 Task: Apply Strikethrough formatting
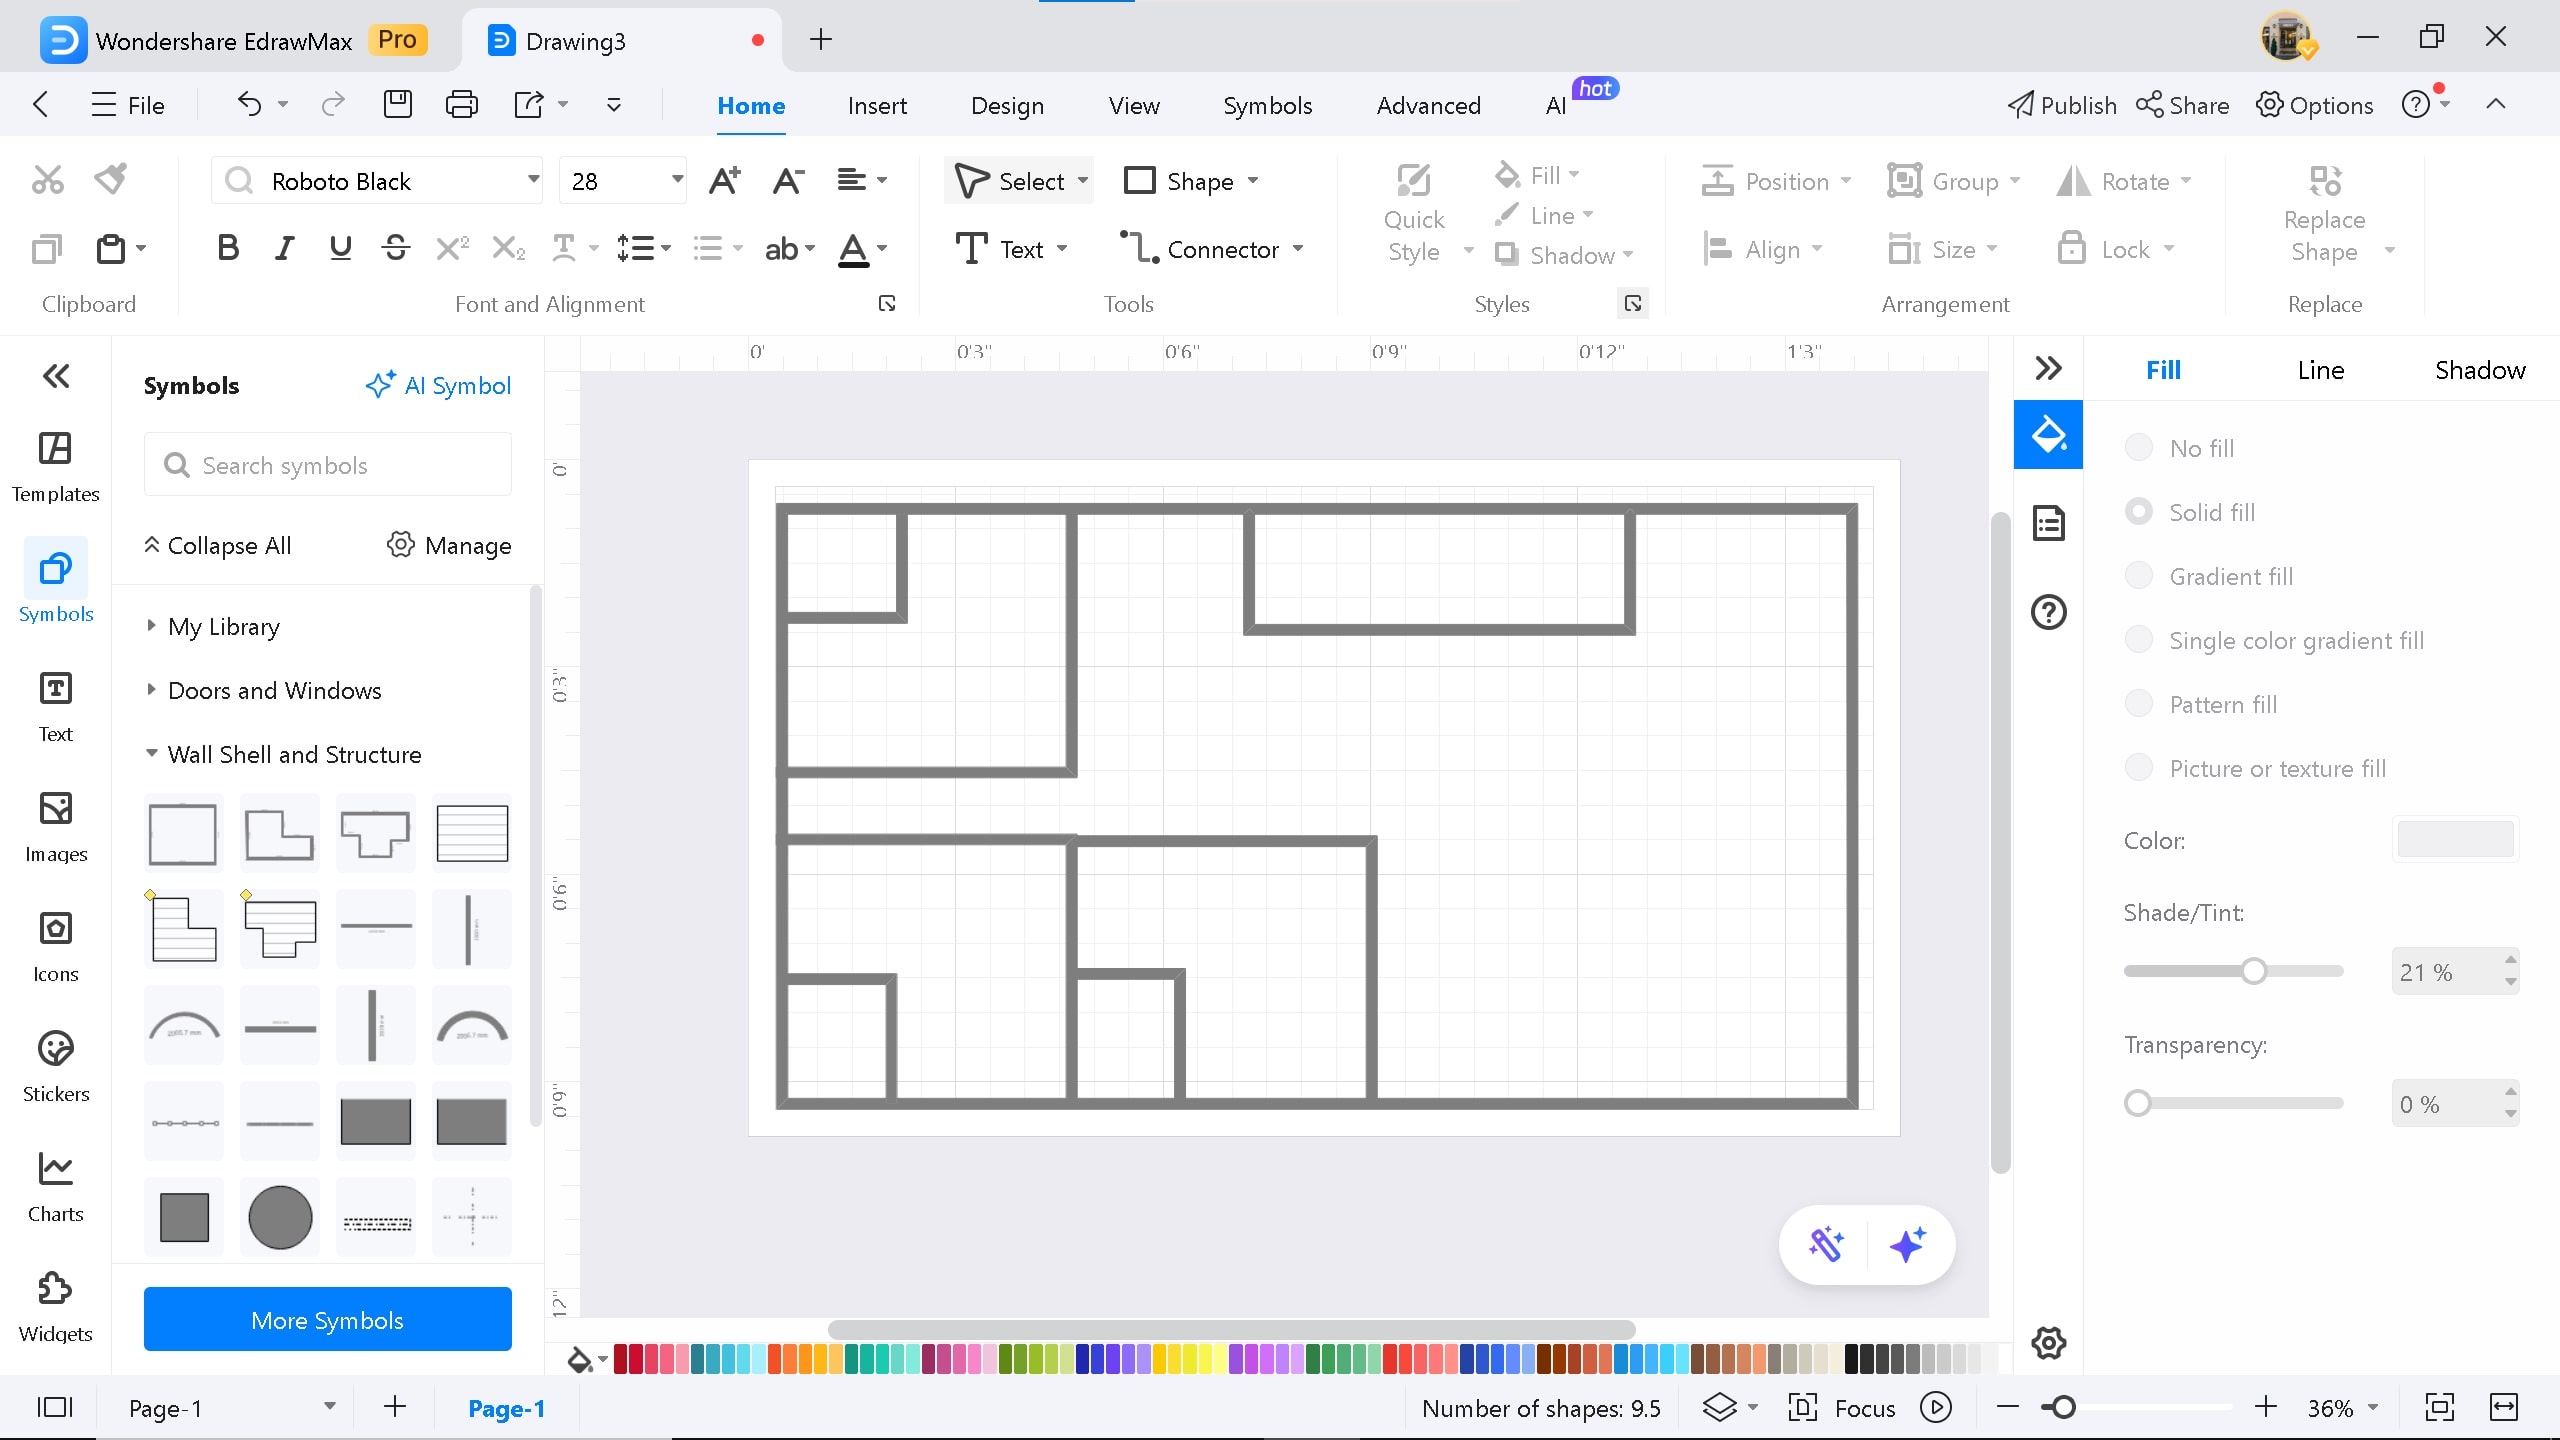[396, 248]
